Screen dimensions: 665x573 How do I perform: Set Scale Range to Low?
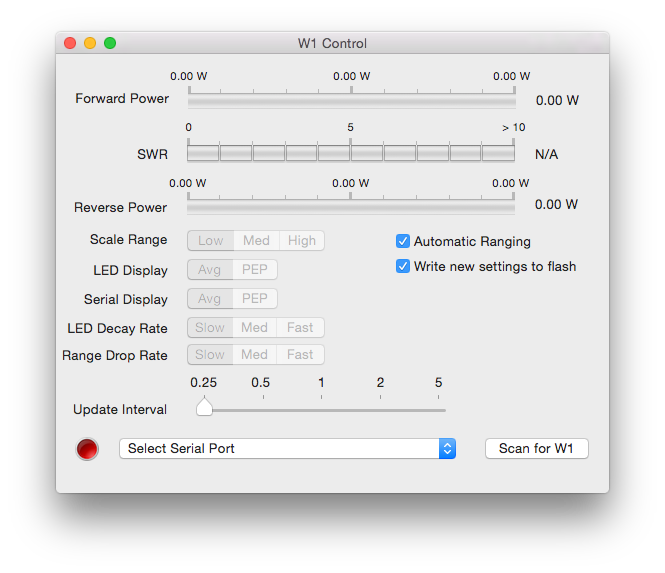coord(211,240)
